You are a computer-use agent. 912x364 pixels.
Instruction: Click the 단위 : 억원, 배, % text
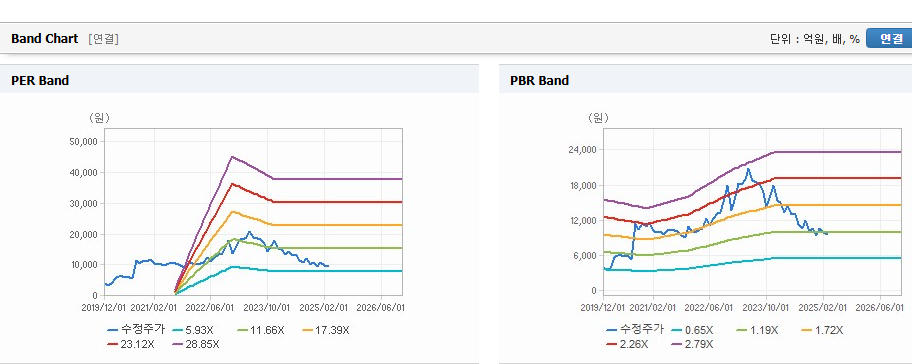coord(815,39)
